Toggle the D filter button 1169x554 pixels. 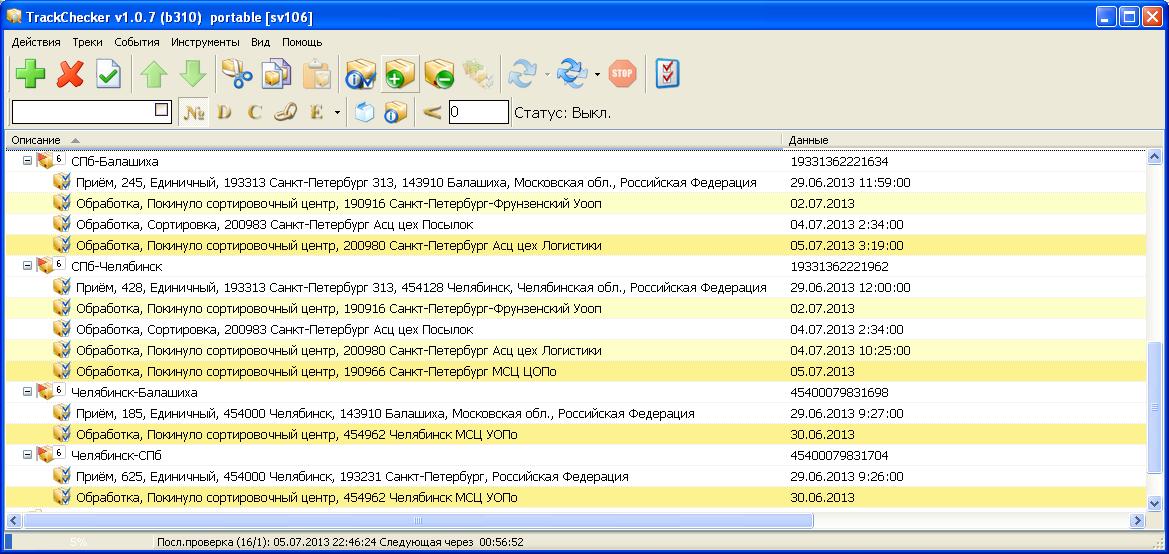(x=224, y=112)
